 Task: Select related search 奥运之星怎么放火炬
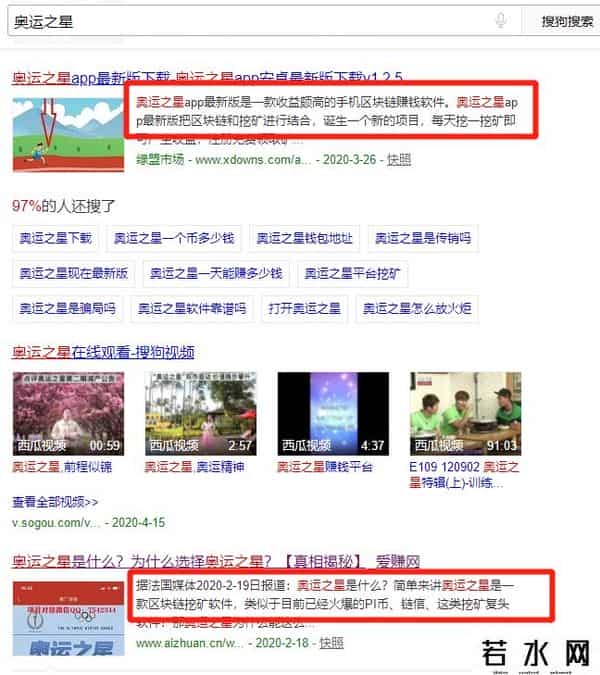[x=417, y=309]
